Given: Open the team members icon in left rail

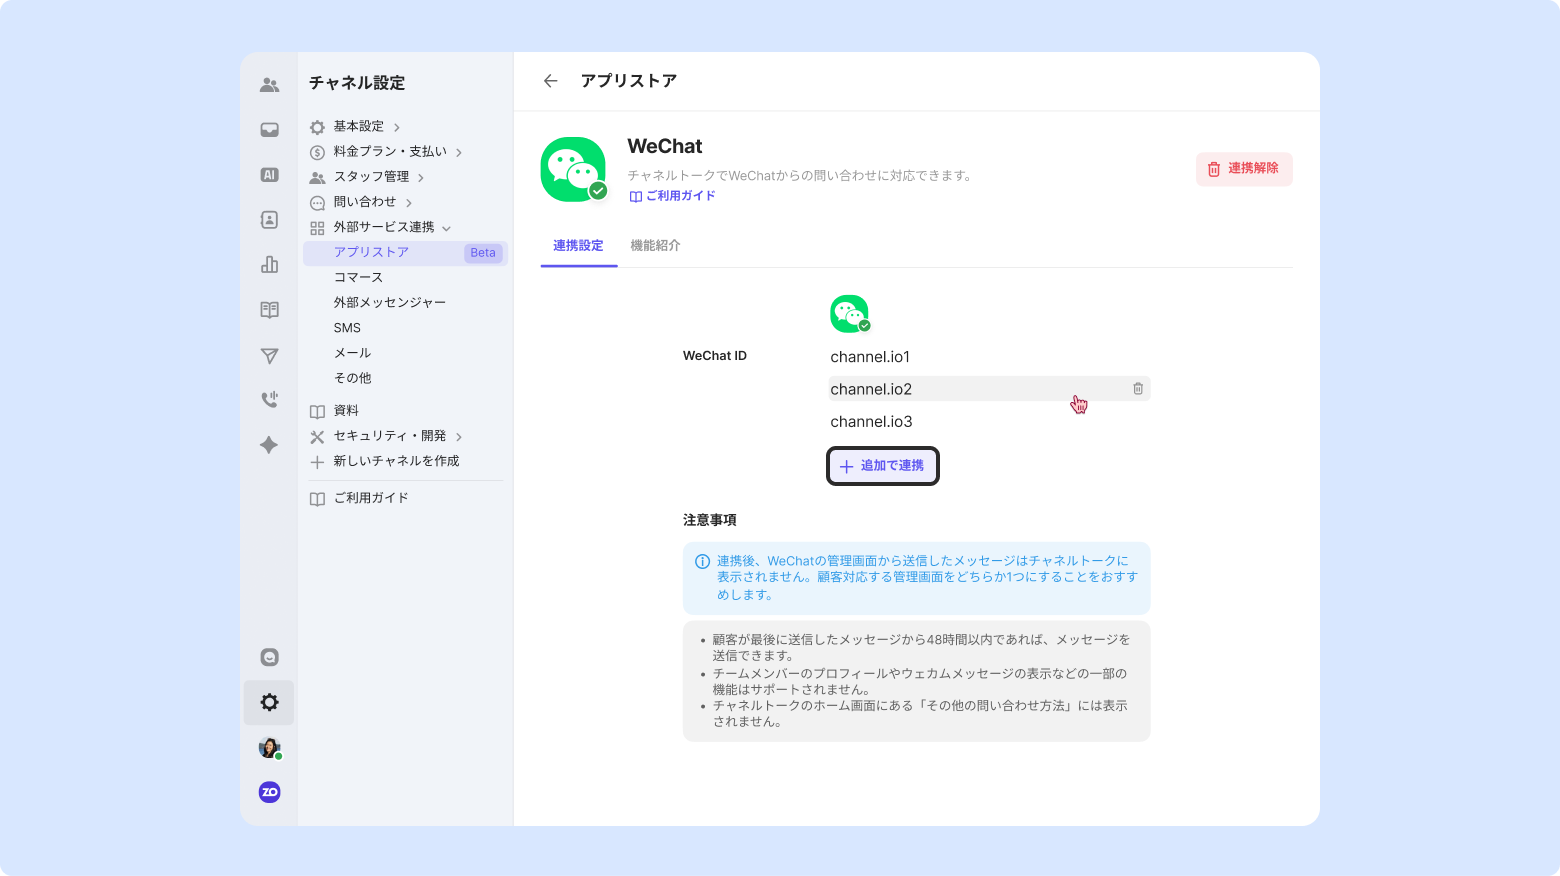Looking at the screenshot, I should 269,85.
